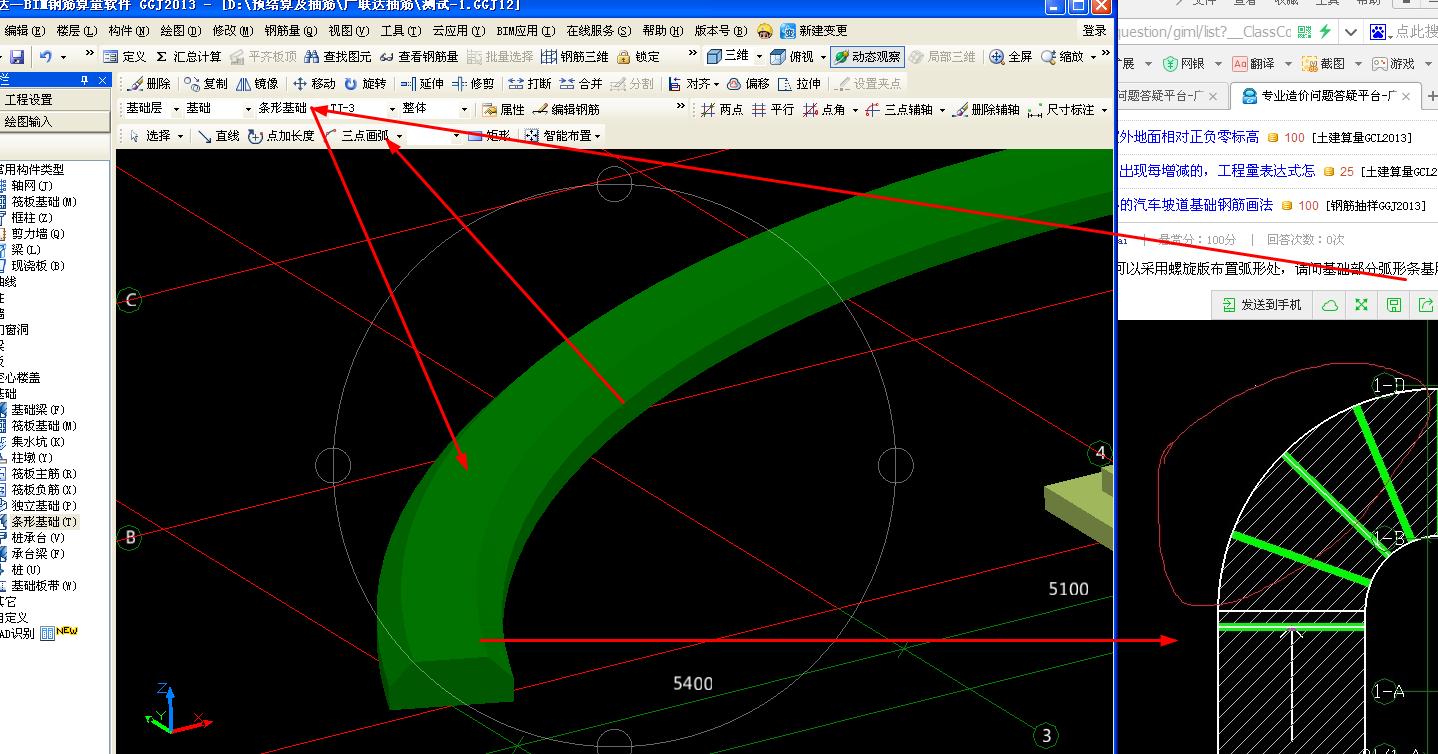Open the 钢筋量(Q) menu

pyautogui.click(x=290, y=31)
